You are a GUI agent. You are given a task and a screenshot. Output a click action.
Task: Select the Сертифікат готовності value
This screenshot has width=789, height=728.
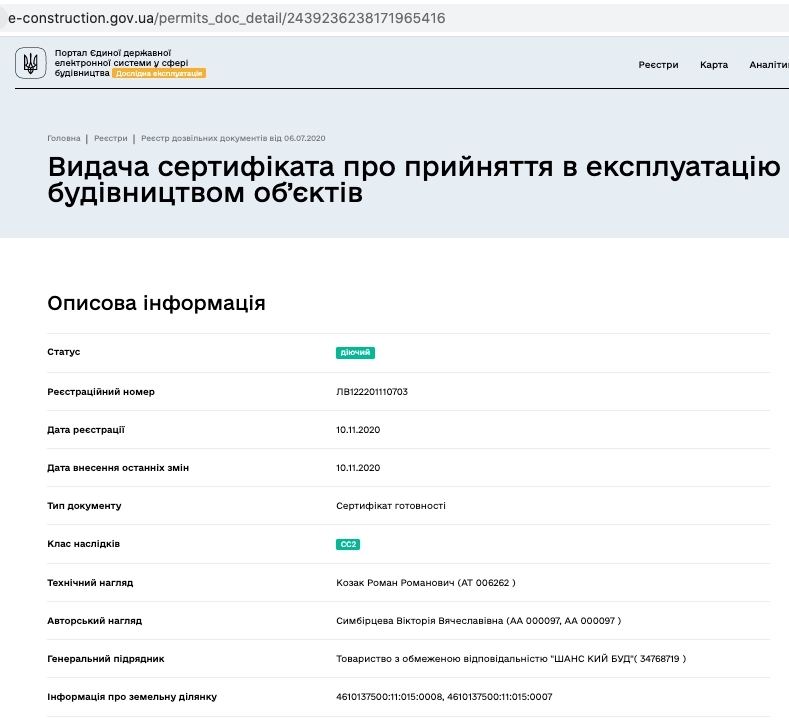tap(391, 506)
